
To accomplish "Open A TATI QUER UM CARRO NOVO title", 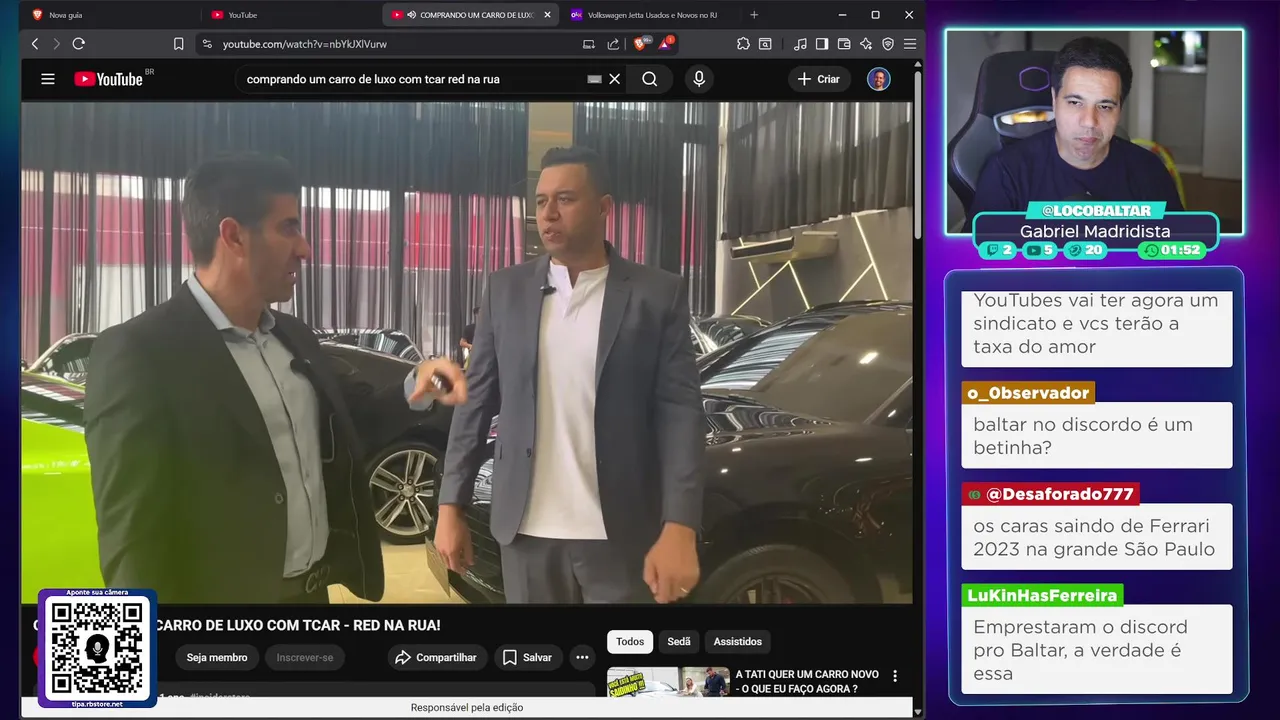I will 807,682.
